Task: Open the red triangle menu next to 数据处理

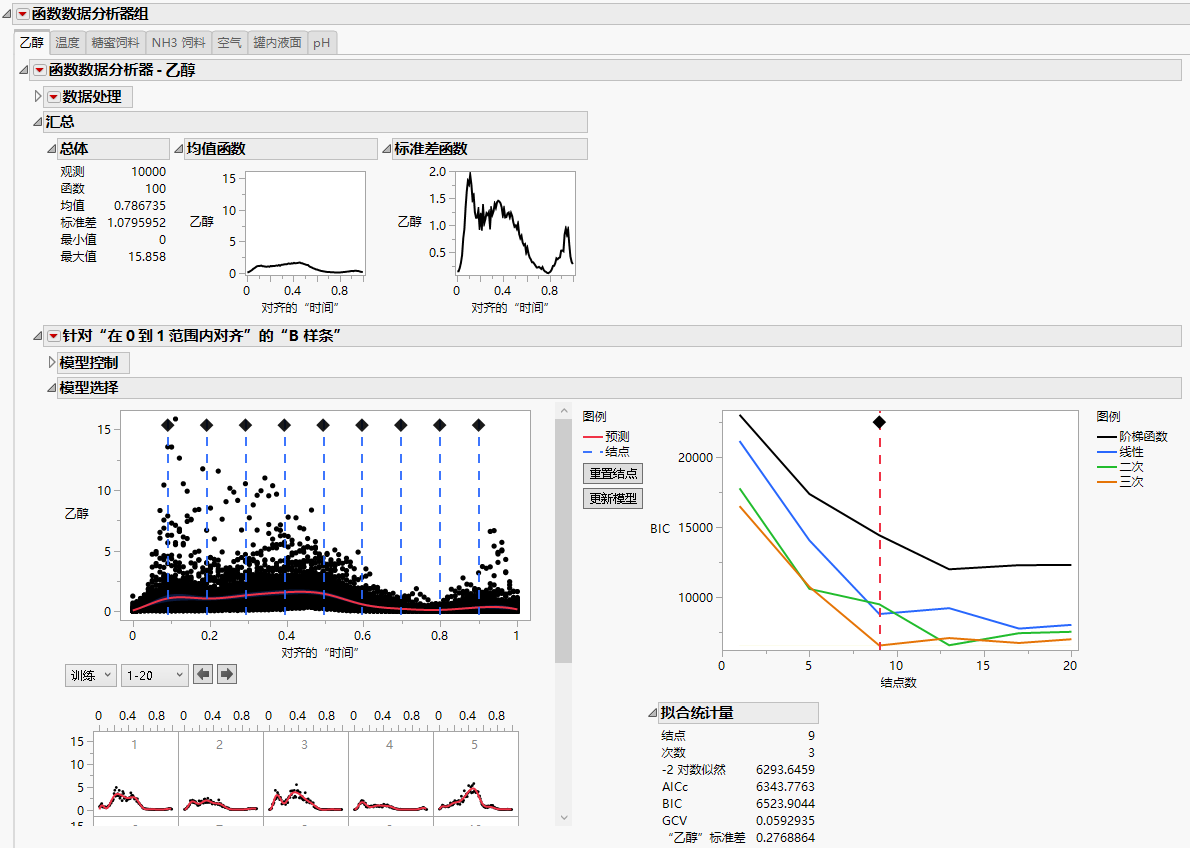Action: (x=52, y=96)
